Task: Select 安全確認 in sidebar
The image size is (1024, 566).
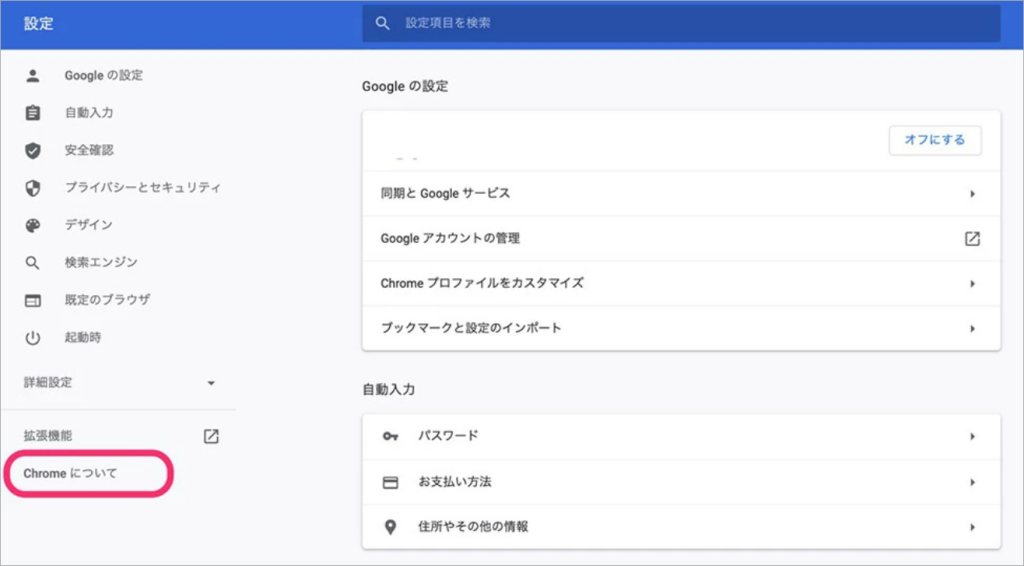Action: 89,151
